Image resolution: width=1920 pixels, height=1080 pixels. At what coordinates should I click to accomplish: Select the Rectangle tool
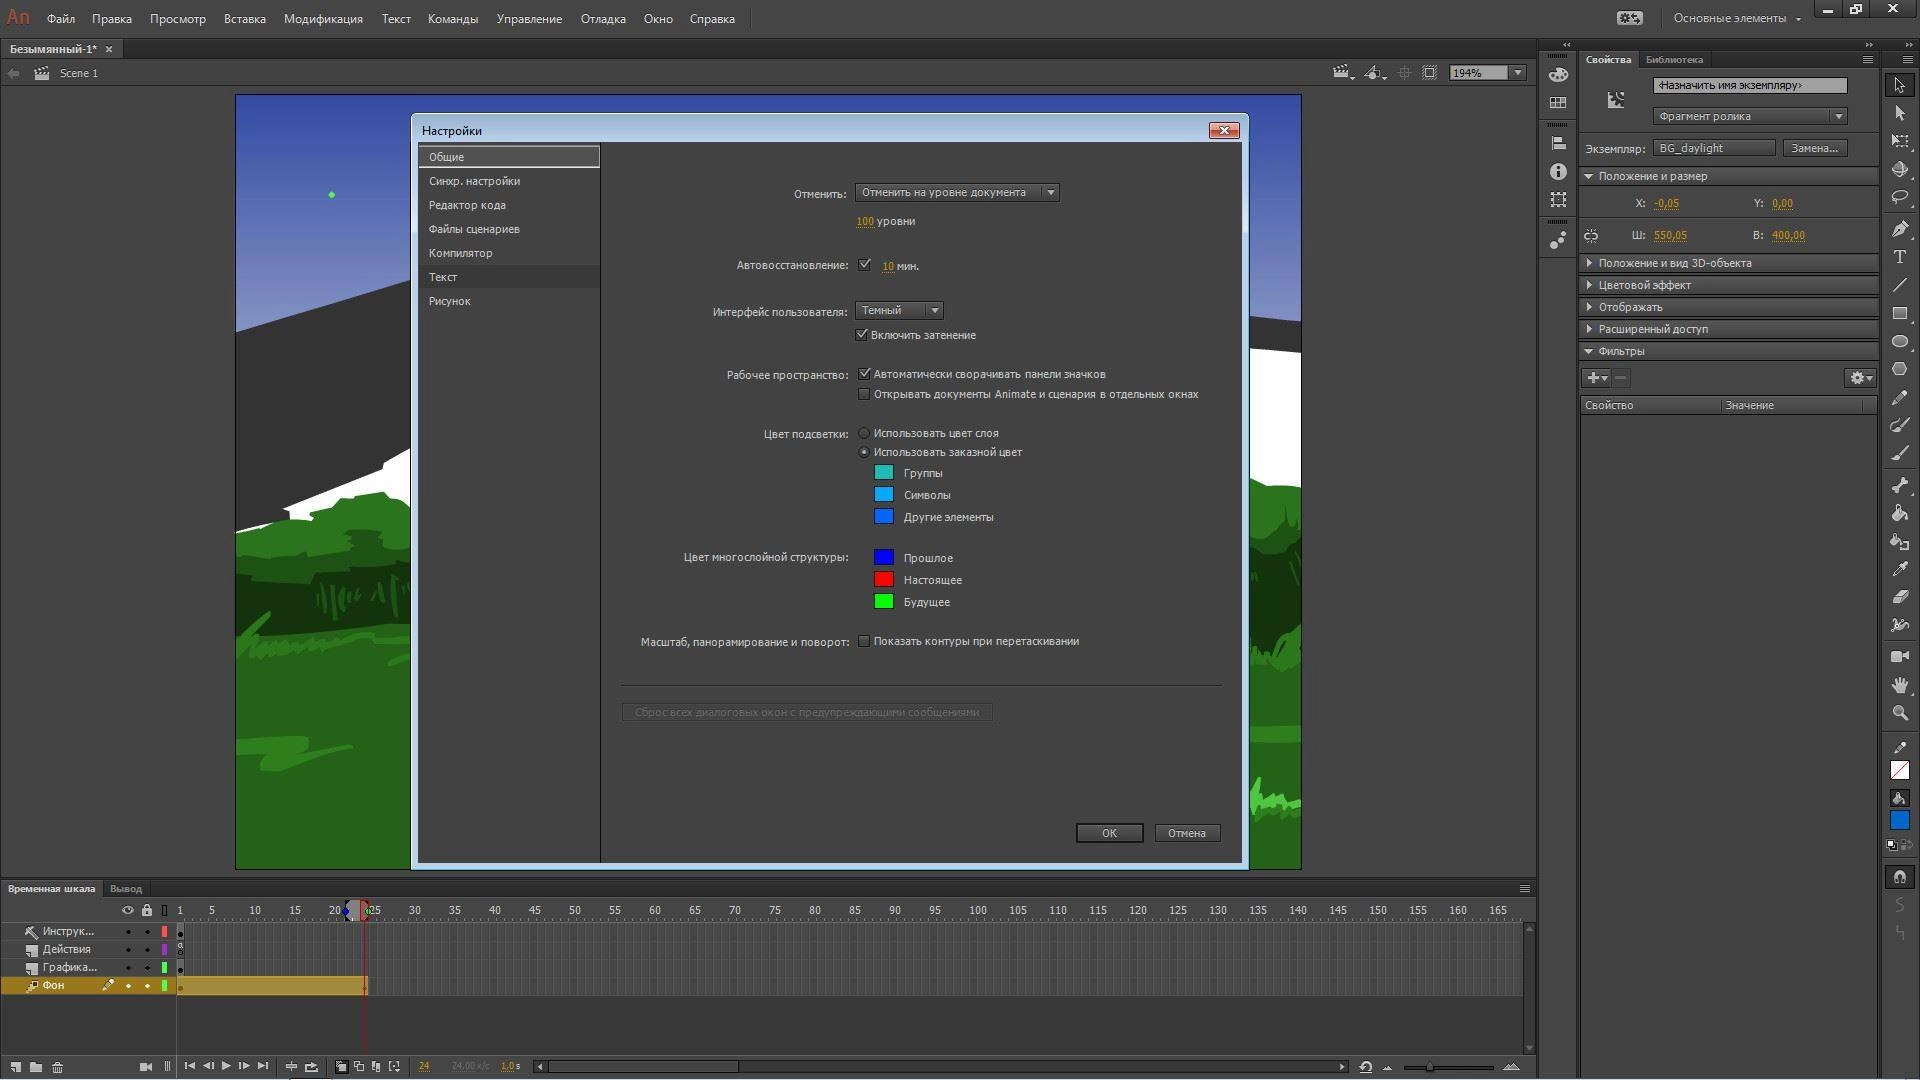pos(1900,313)
